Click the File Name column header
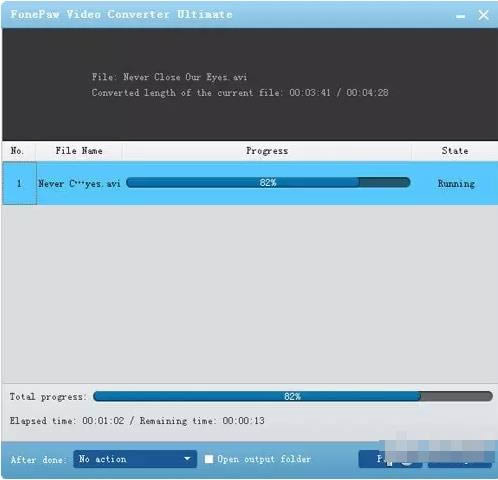498x480 pixels. point(79,151)
